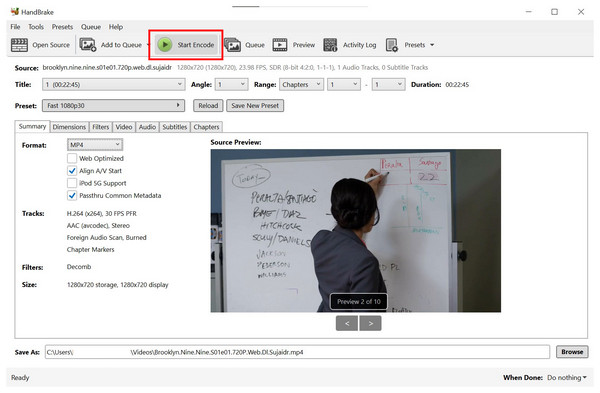The width and height of the screenshot is (600, 393).
Task: Click the HandBrake app logo in title bar
Action: click(15, 11)
